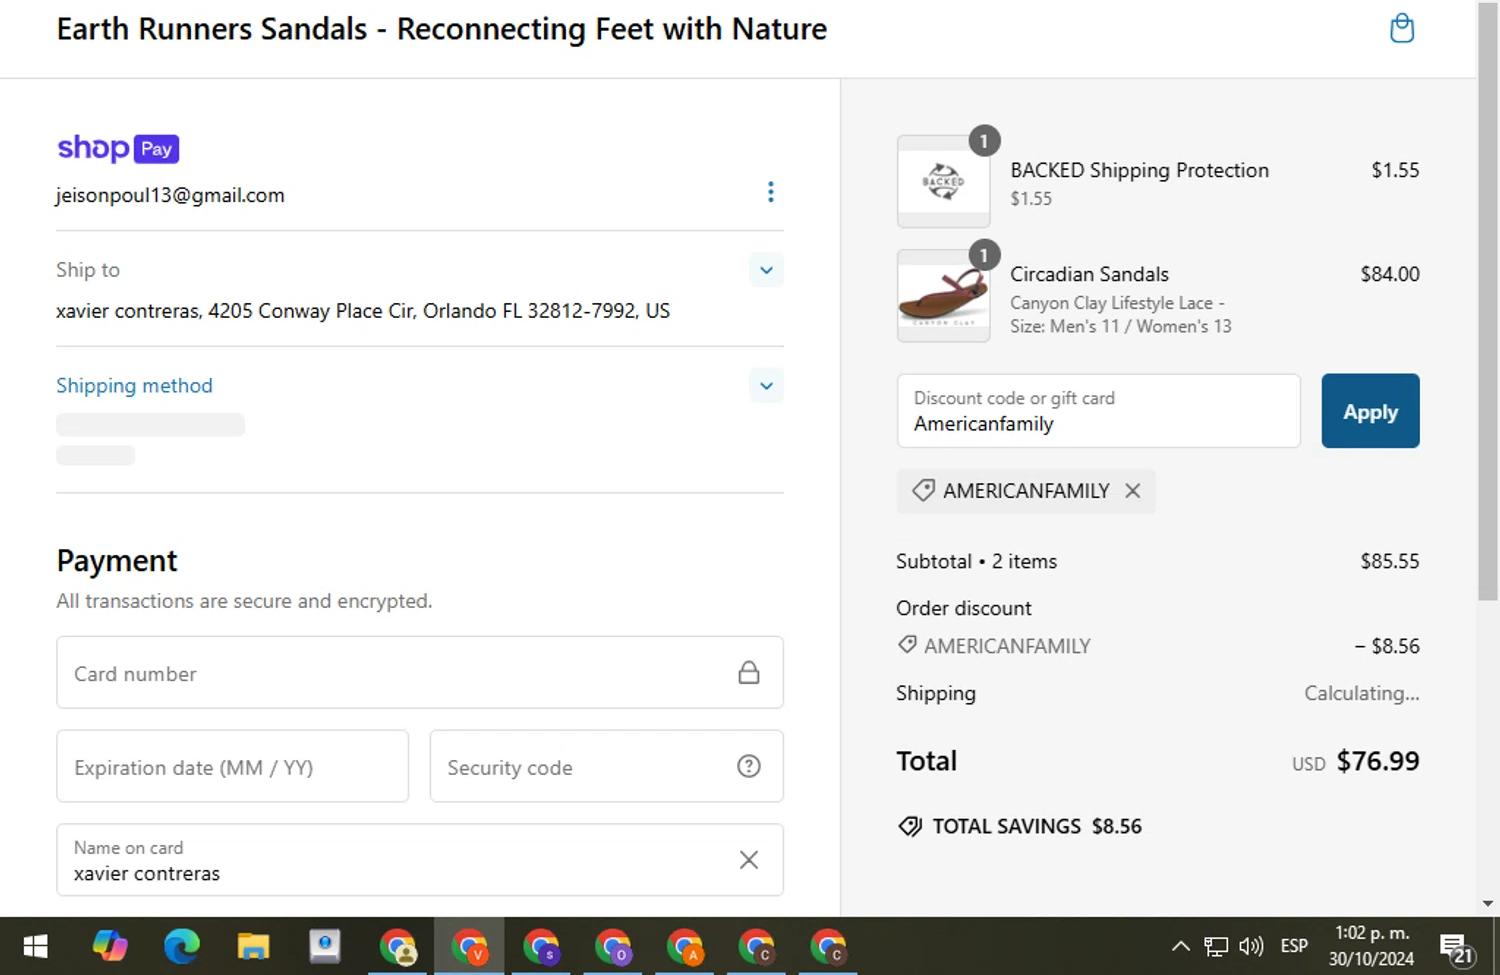The height and width of the screenshot is (975, 1500).
Task: Click the Apply discount button
Action: (1369, 411)
